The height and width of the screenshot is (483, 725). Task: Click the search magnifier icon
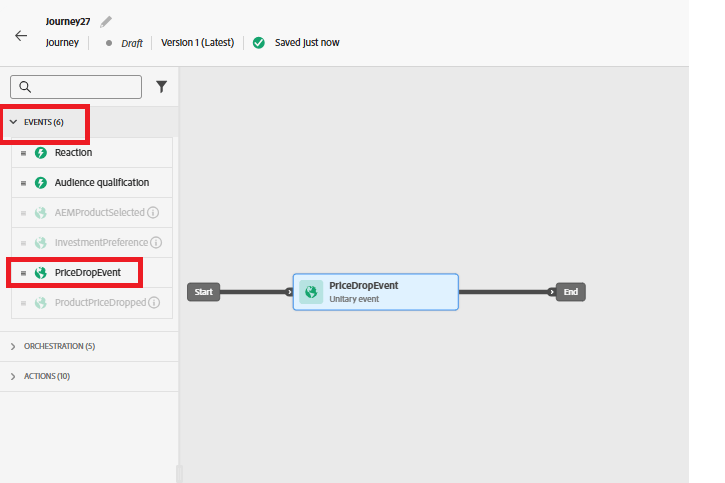25,87
